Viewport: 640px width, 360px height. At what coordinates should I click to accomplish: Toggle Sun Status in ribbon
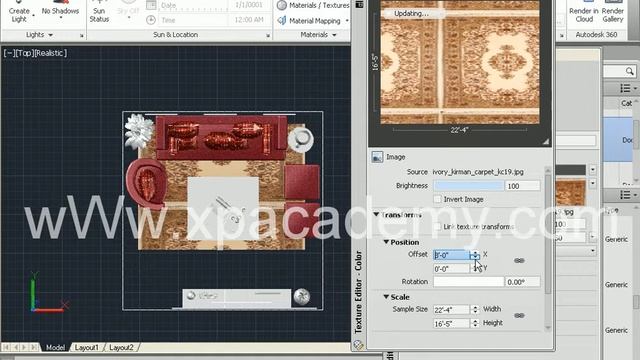[x=99, y=12]
